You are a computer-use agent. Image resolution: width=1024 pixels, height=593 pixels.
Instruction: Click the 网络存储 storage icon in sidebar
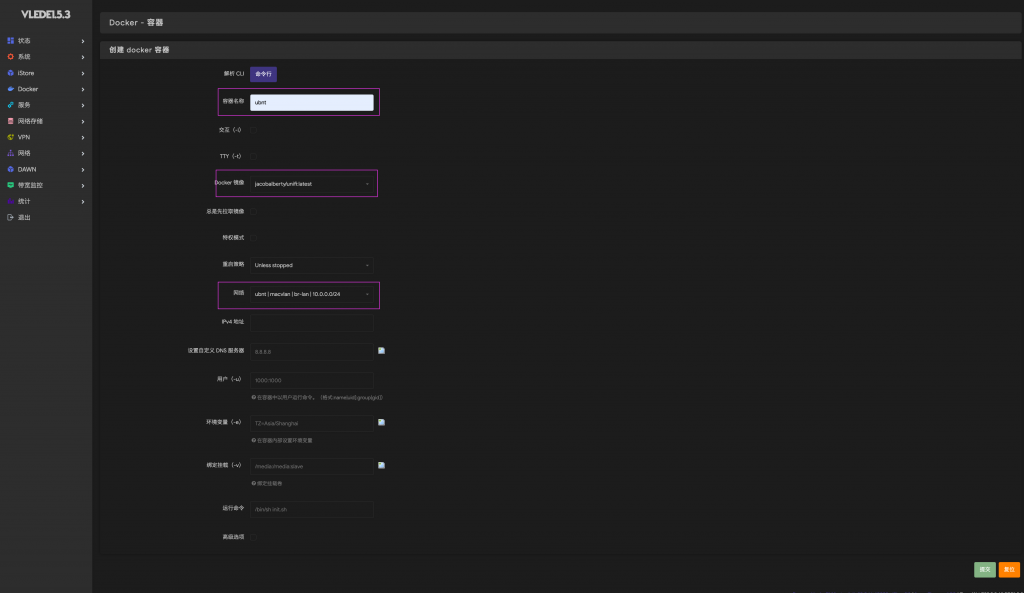pos(10,121)
